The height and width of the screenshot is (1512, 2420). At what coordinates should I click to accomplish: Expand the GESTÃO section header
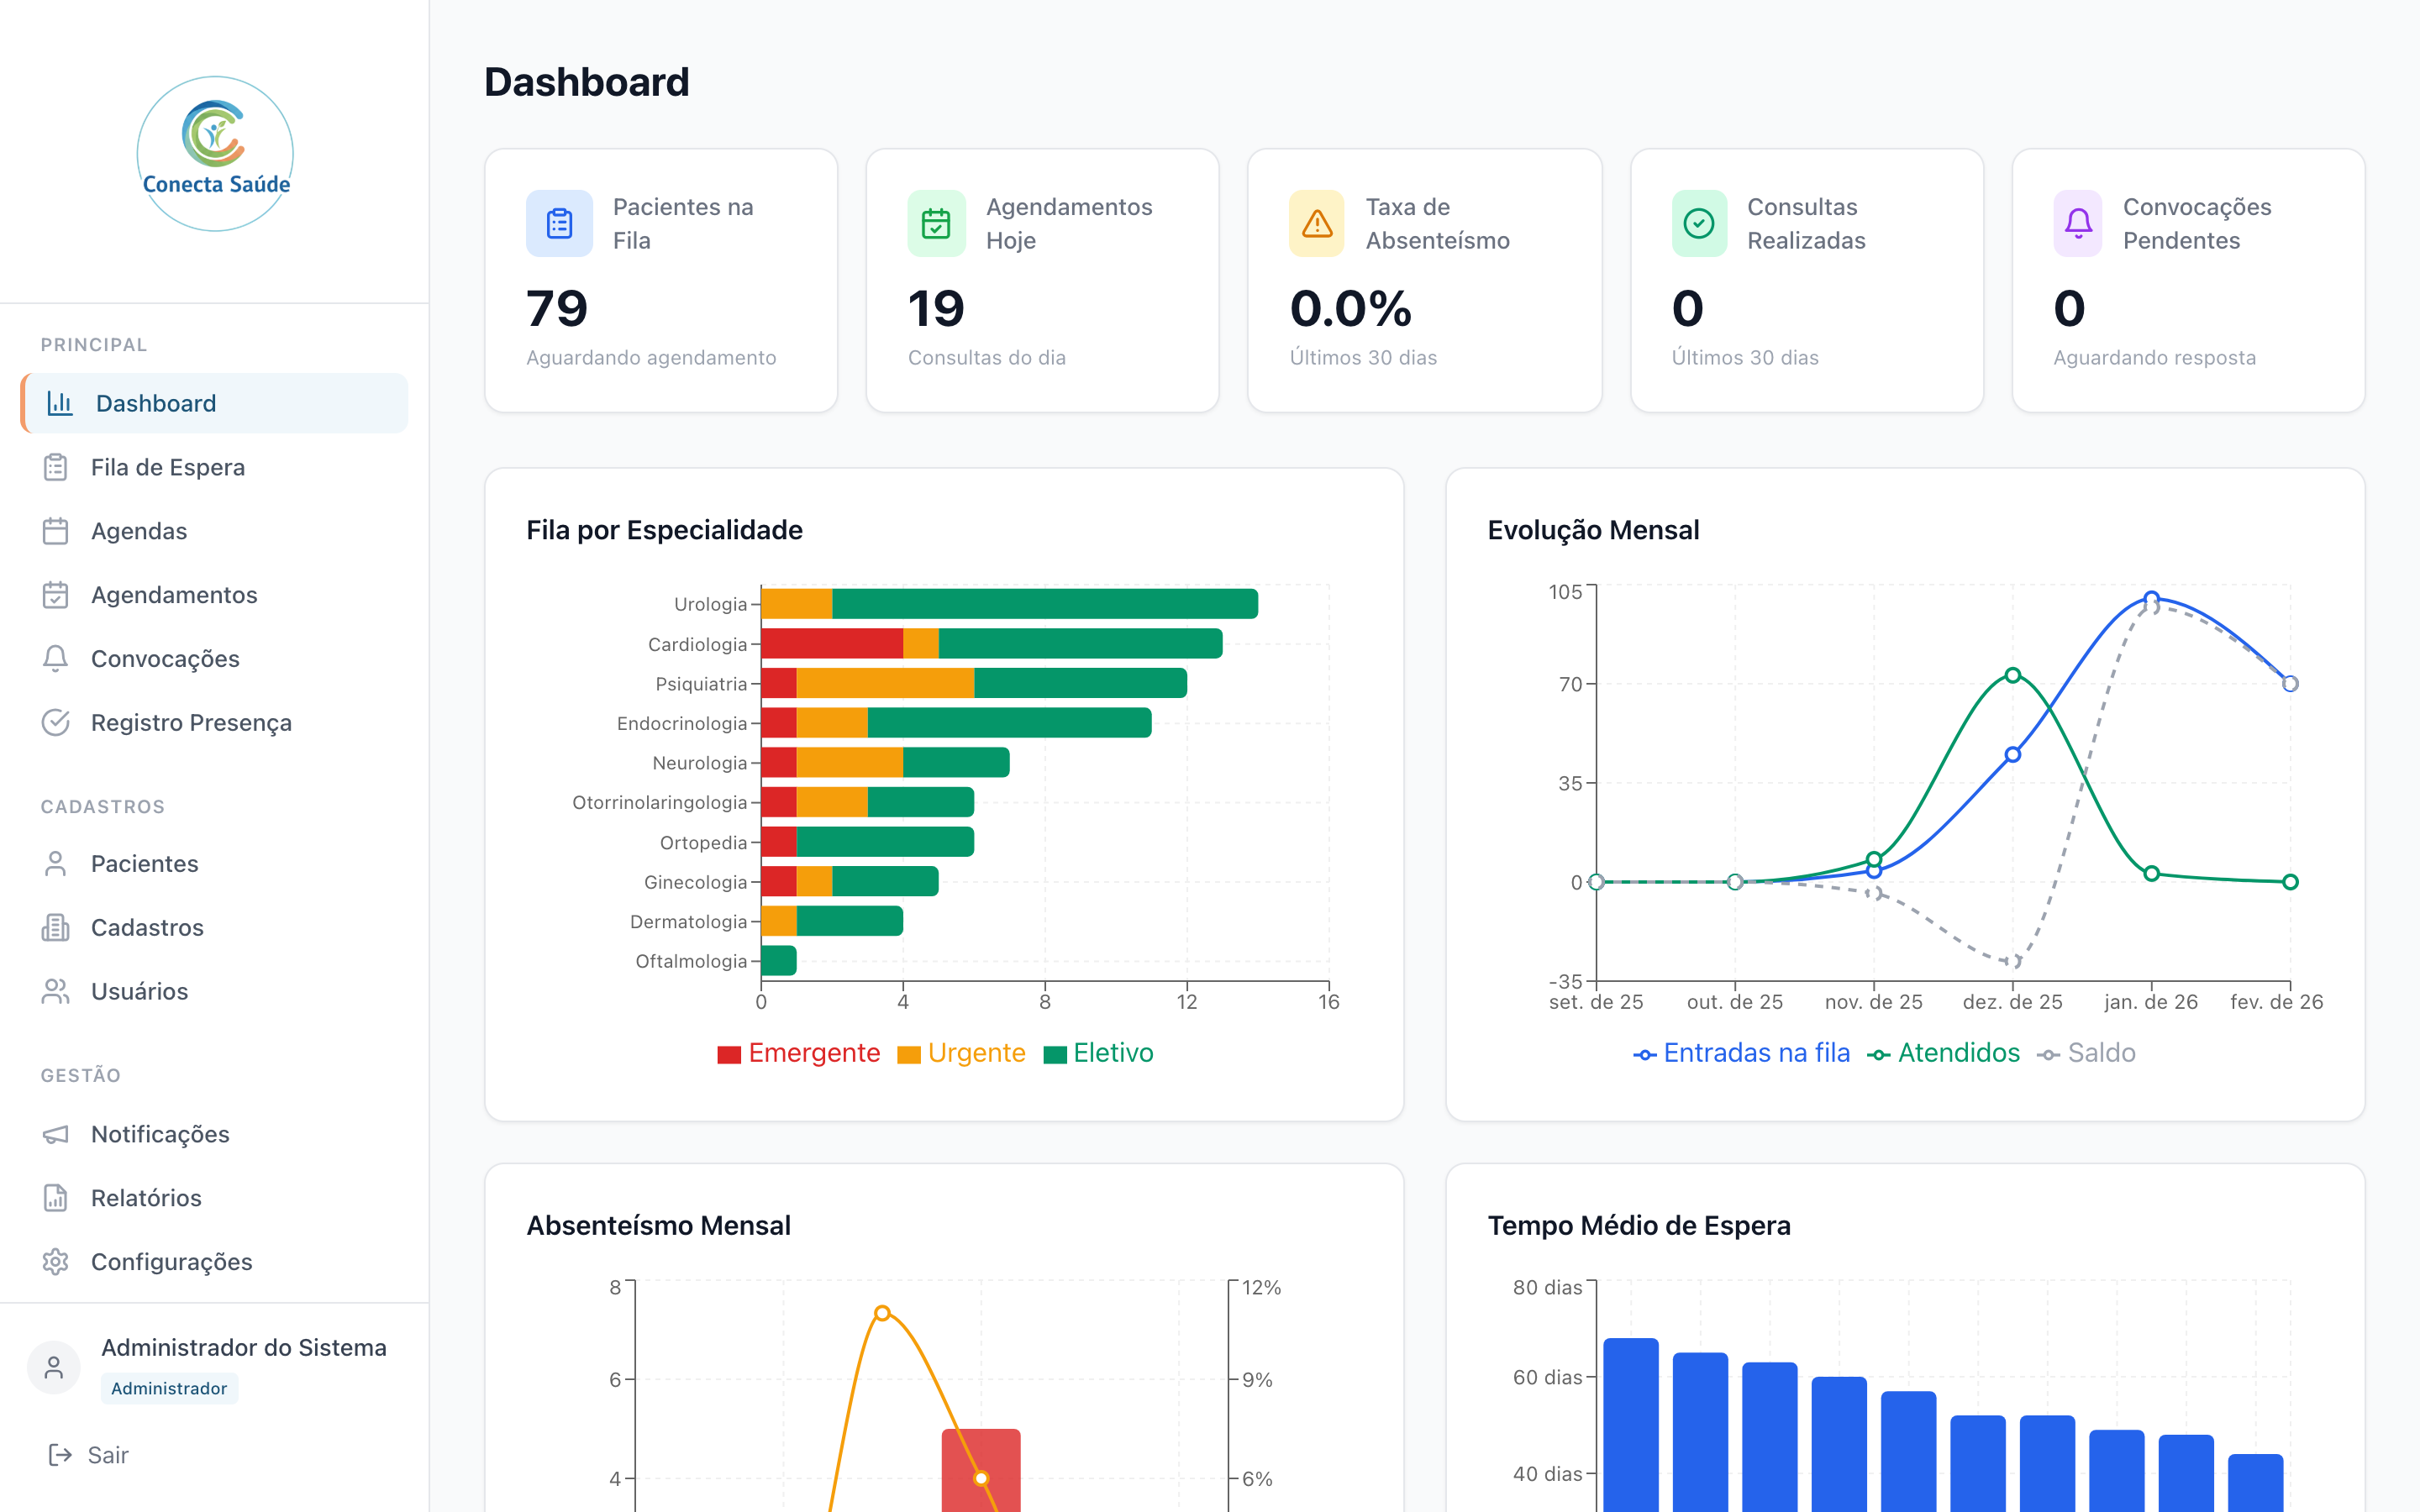click(81, 1075)
